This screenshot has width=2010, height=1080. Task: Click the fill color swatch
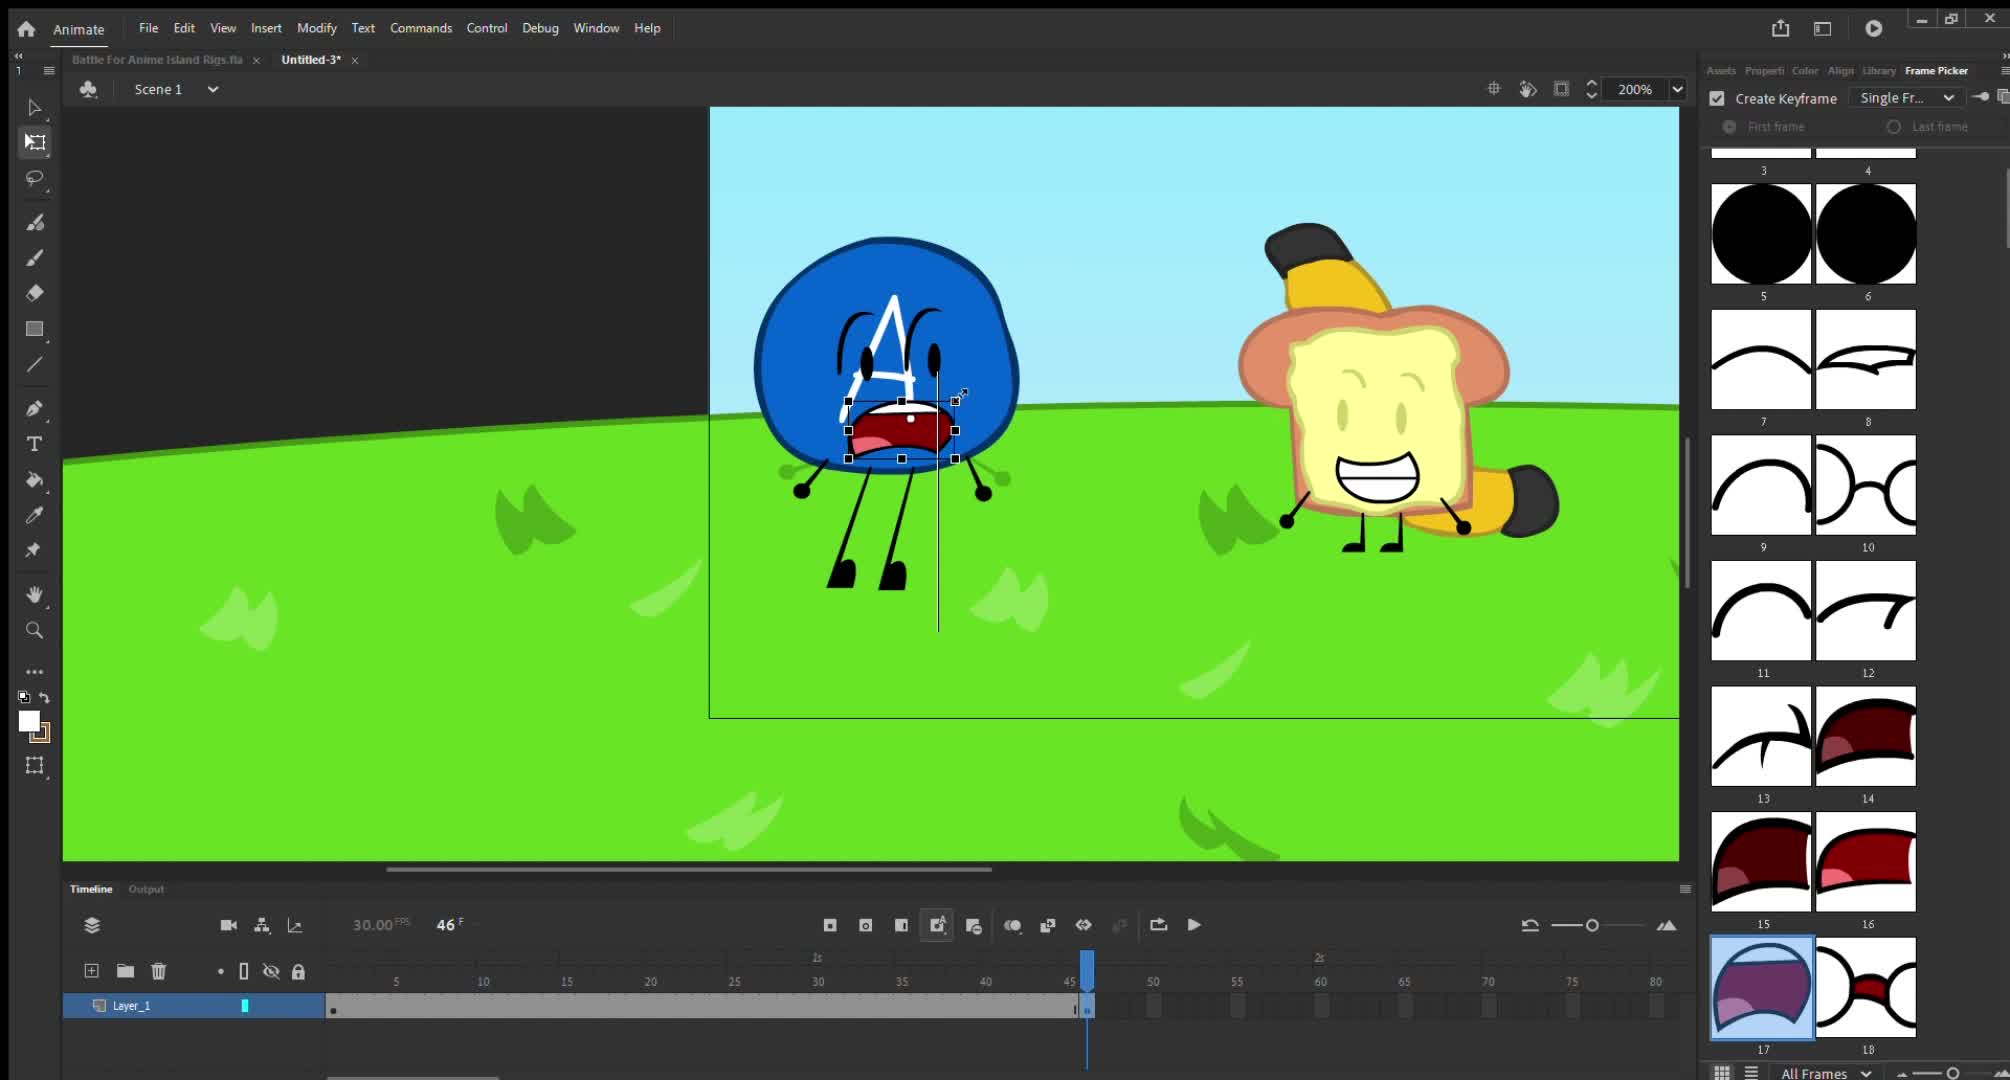tap(29, 721)
